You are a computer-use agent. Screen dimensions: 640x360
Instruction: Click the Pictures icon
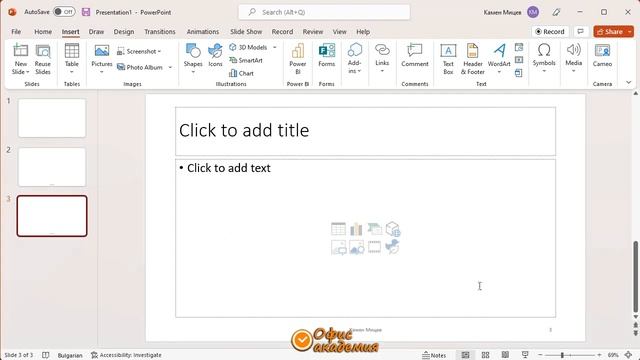(102, 51)
